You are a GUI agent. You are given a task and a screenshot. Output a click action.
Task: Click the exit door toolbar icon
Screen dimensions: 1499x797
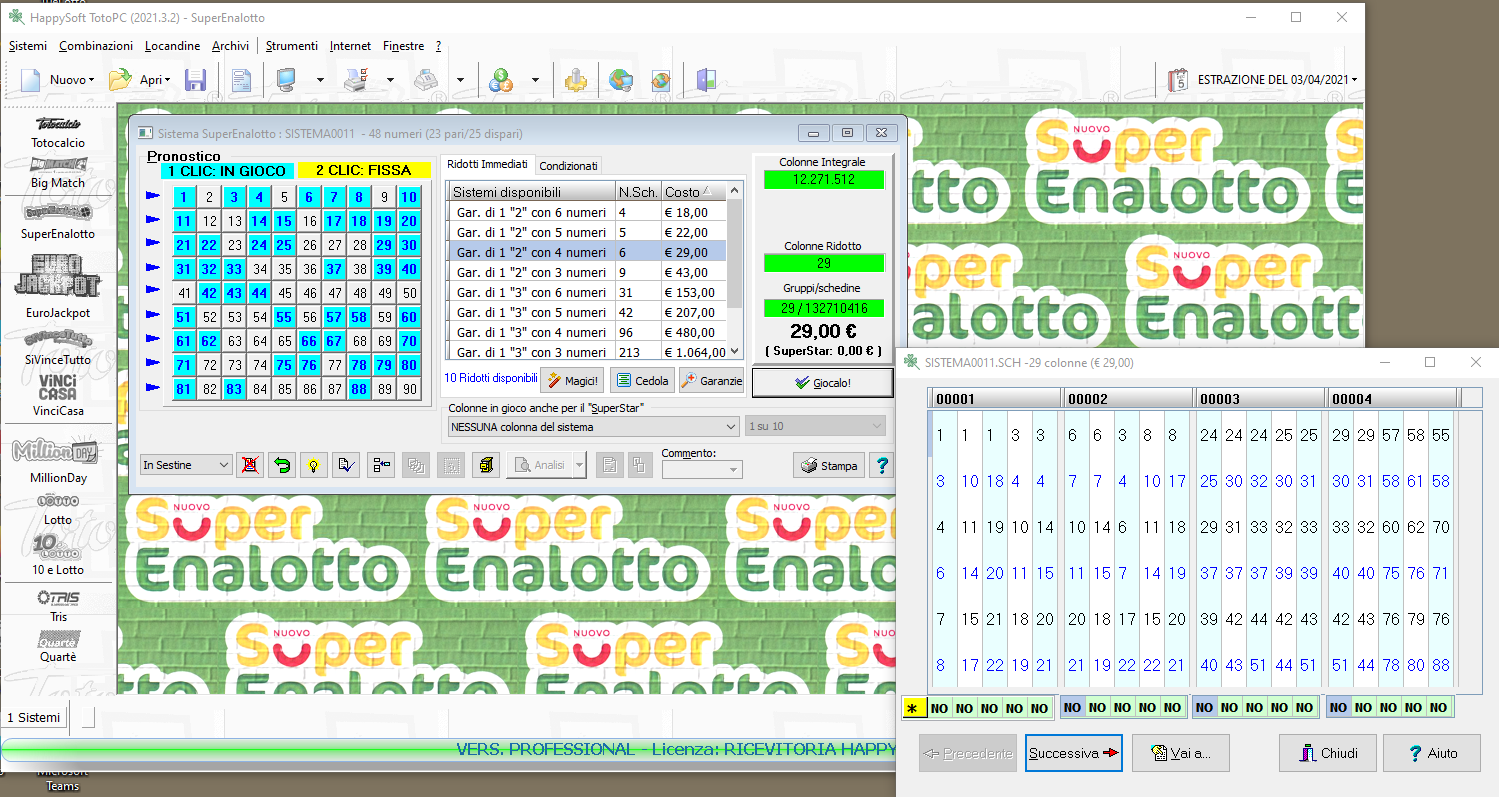707,80
